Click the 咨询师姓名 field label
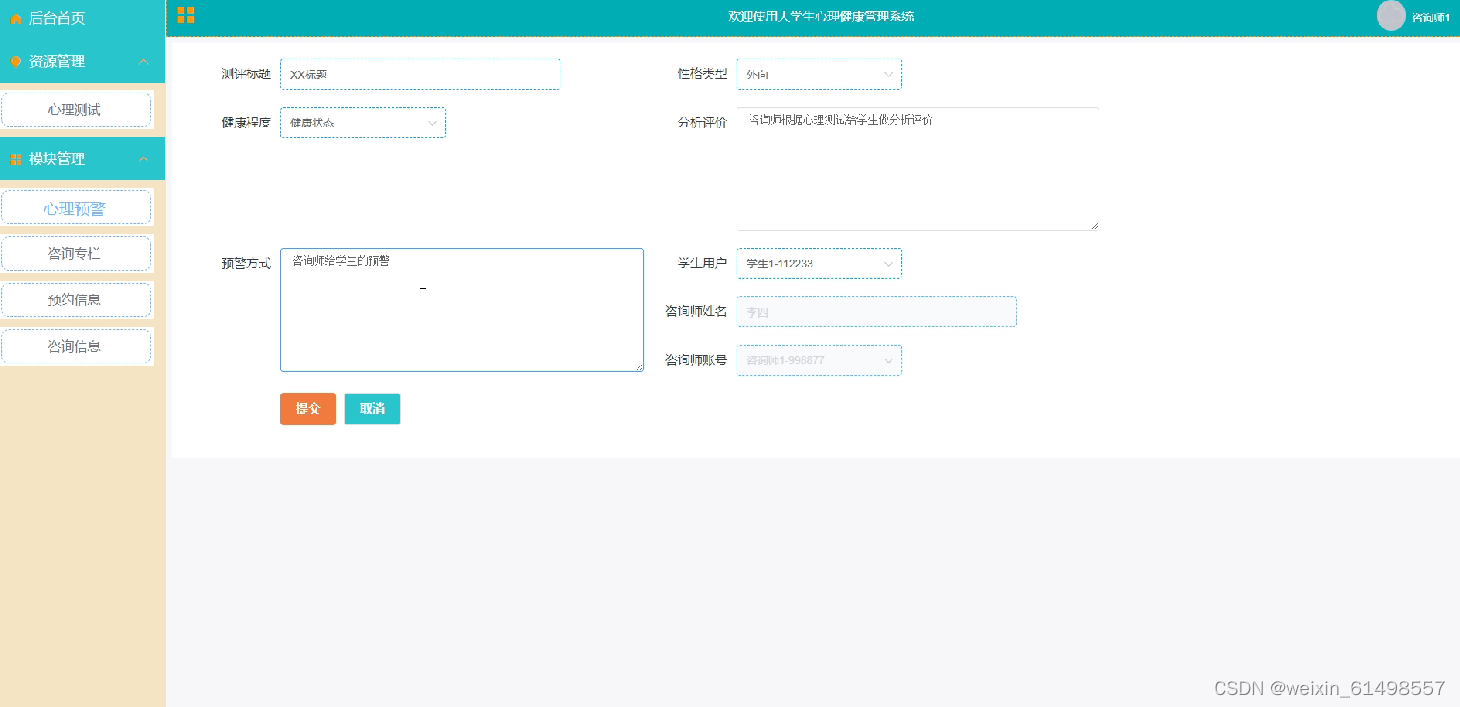 tap(696, 312)
